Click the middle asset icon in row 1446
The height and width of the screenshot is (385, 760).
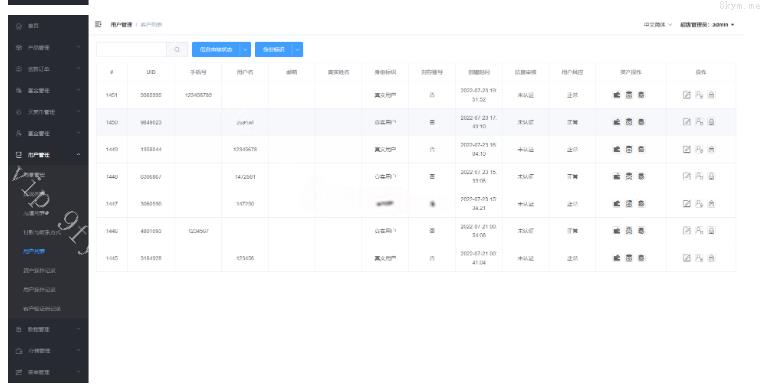click(629, 231)
